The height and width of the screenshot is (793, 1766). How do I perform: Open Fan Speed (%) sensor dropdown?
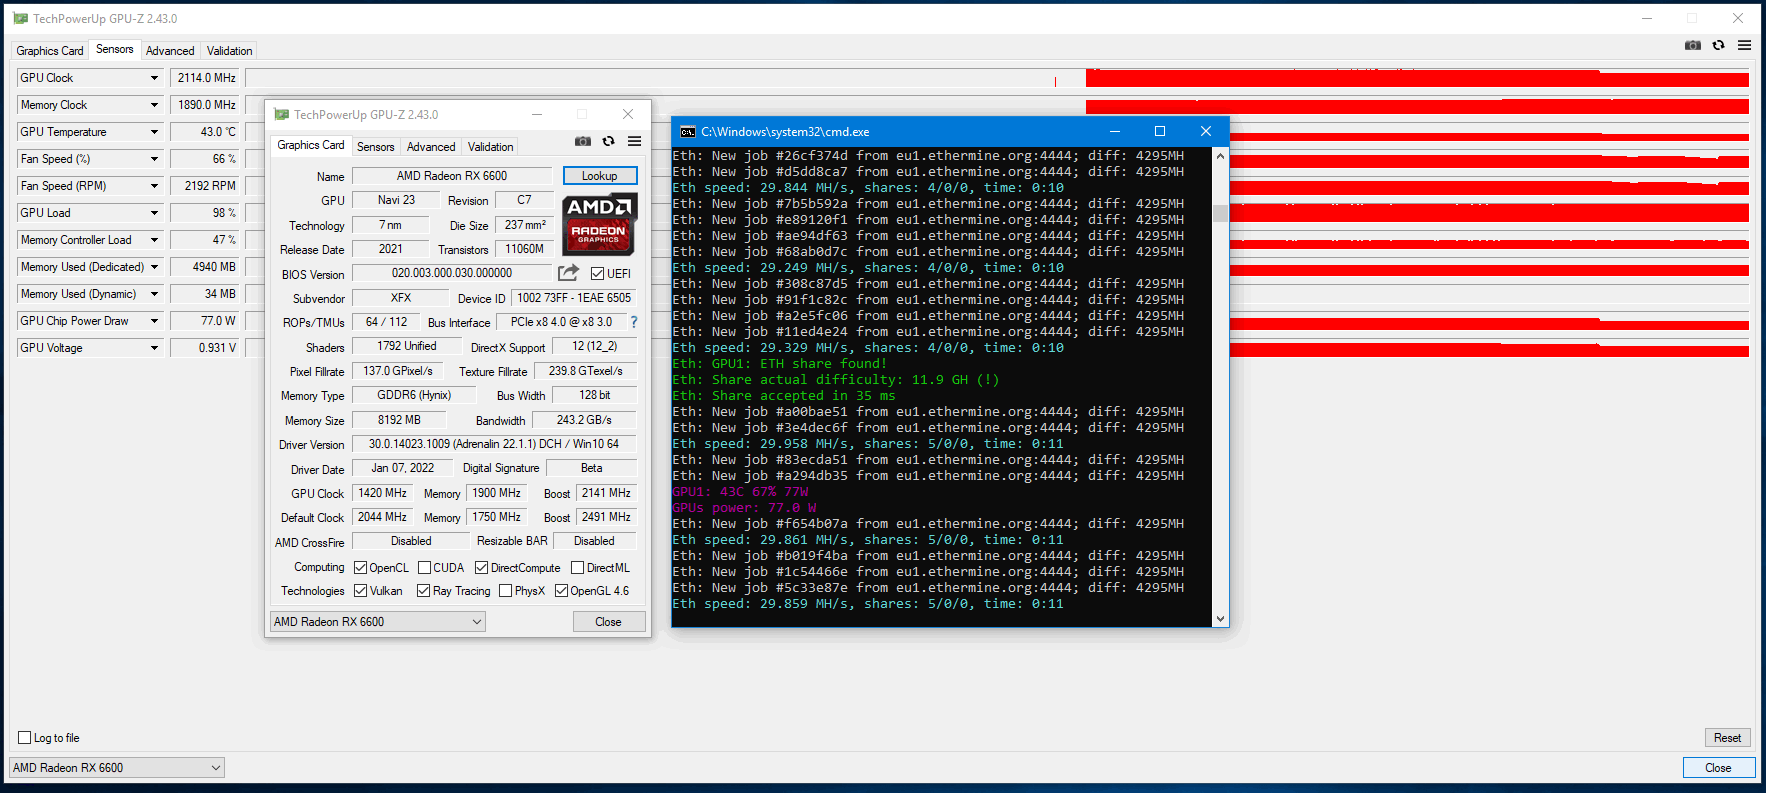[154, 159]
